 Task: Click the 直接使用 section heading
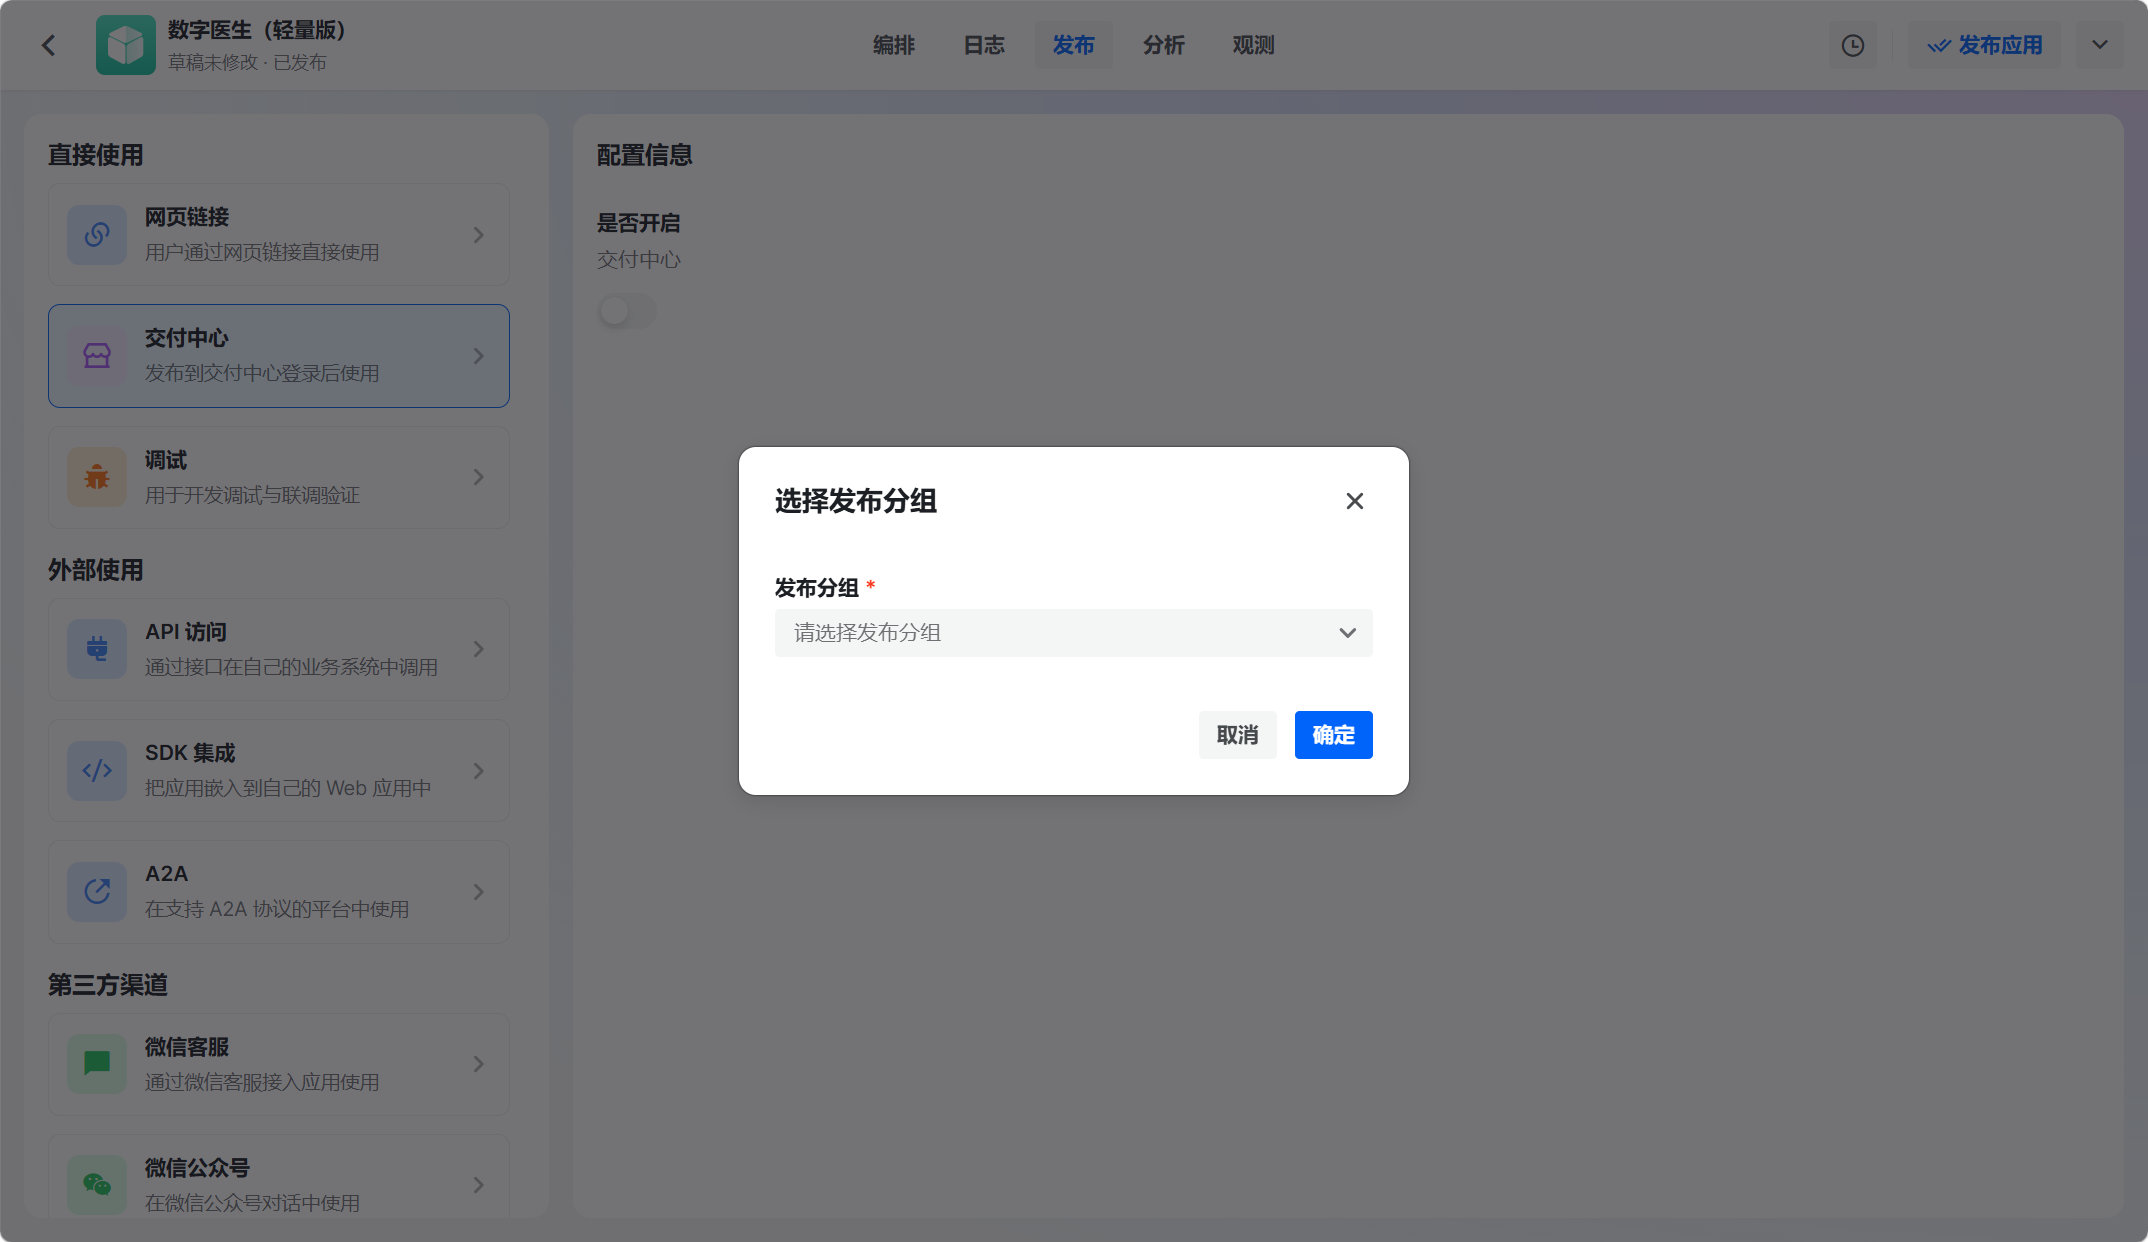pyautogui.click(x=96, y=155)
